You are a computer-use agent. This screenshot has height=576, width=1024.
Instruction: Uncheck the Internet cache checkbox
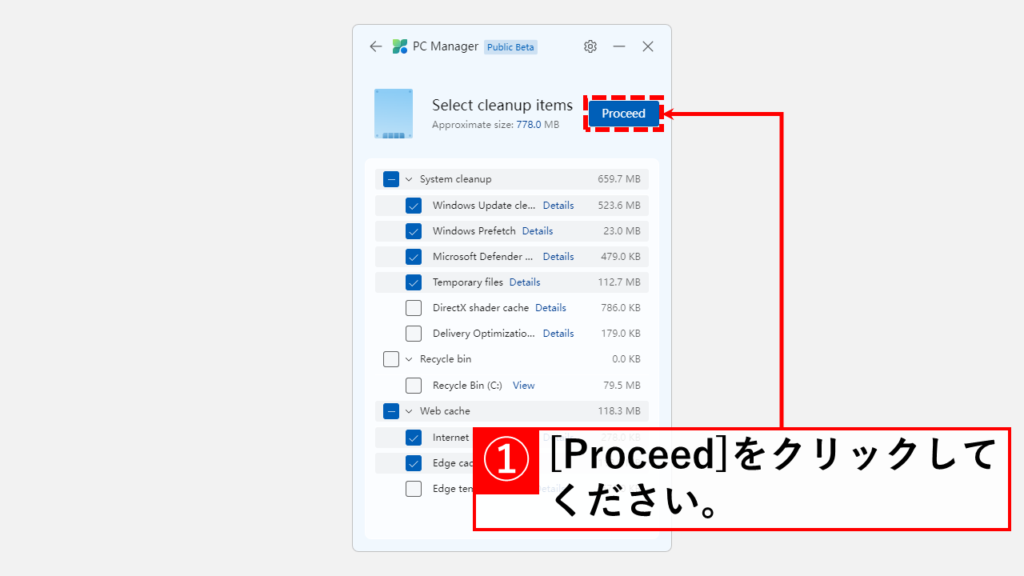pyautogui.click(x=413, y=437)
